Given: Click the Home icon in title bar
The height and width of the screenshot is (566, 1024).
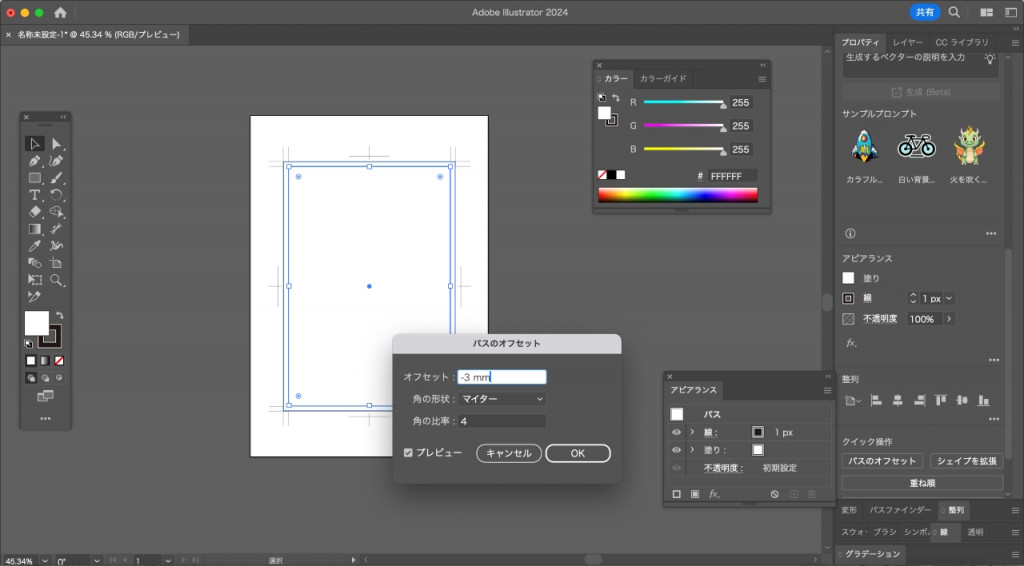Looking at the screenshot, I should point(61,12).
